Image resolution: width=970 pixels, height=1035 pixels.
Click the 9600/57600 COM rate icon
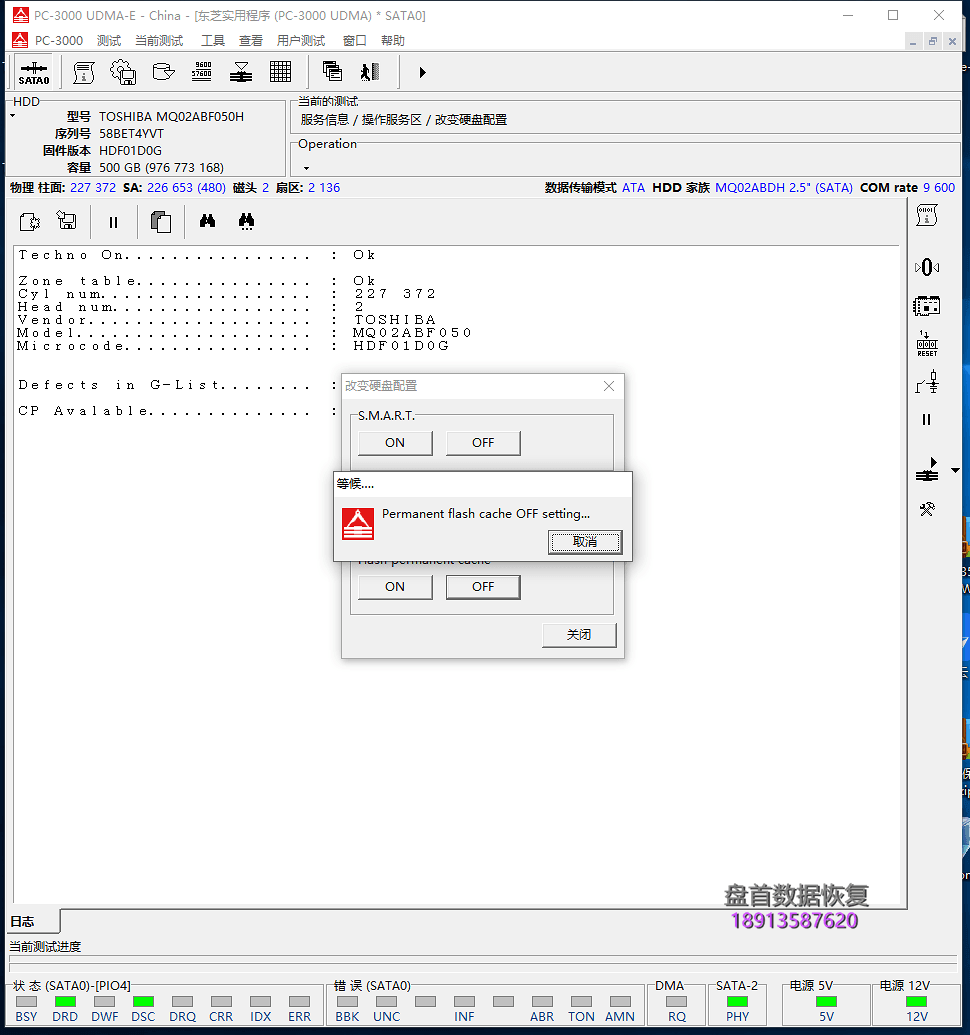click(x=202, y=71)
